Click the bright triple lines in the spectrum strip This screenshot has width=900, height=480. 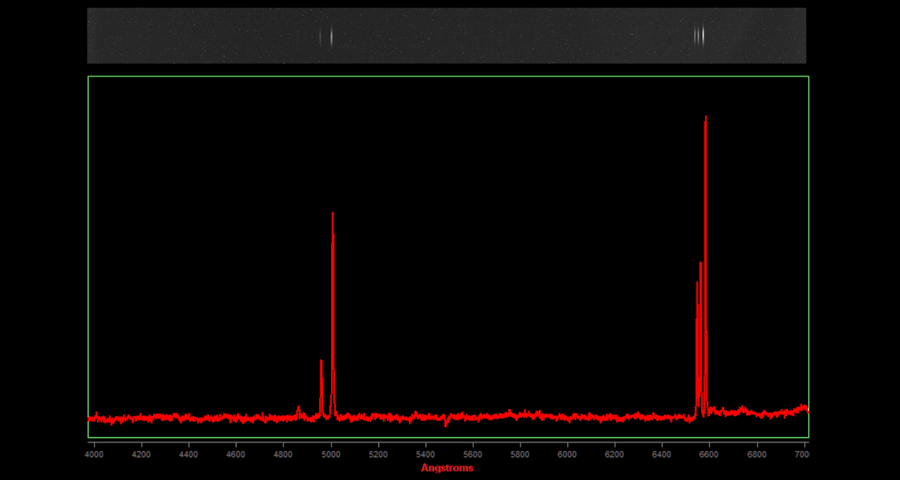[700, 36]
